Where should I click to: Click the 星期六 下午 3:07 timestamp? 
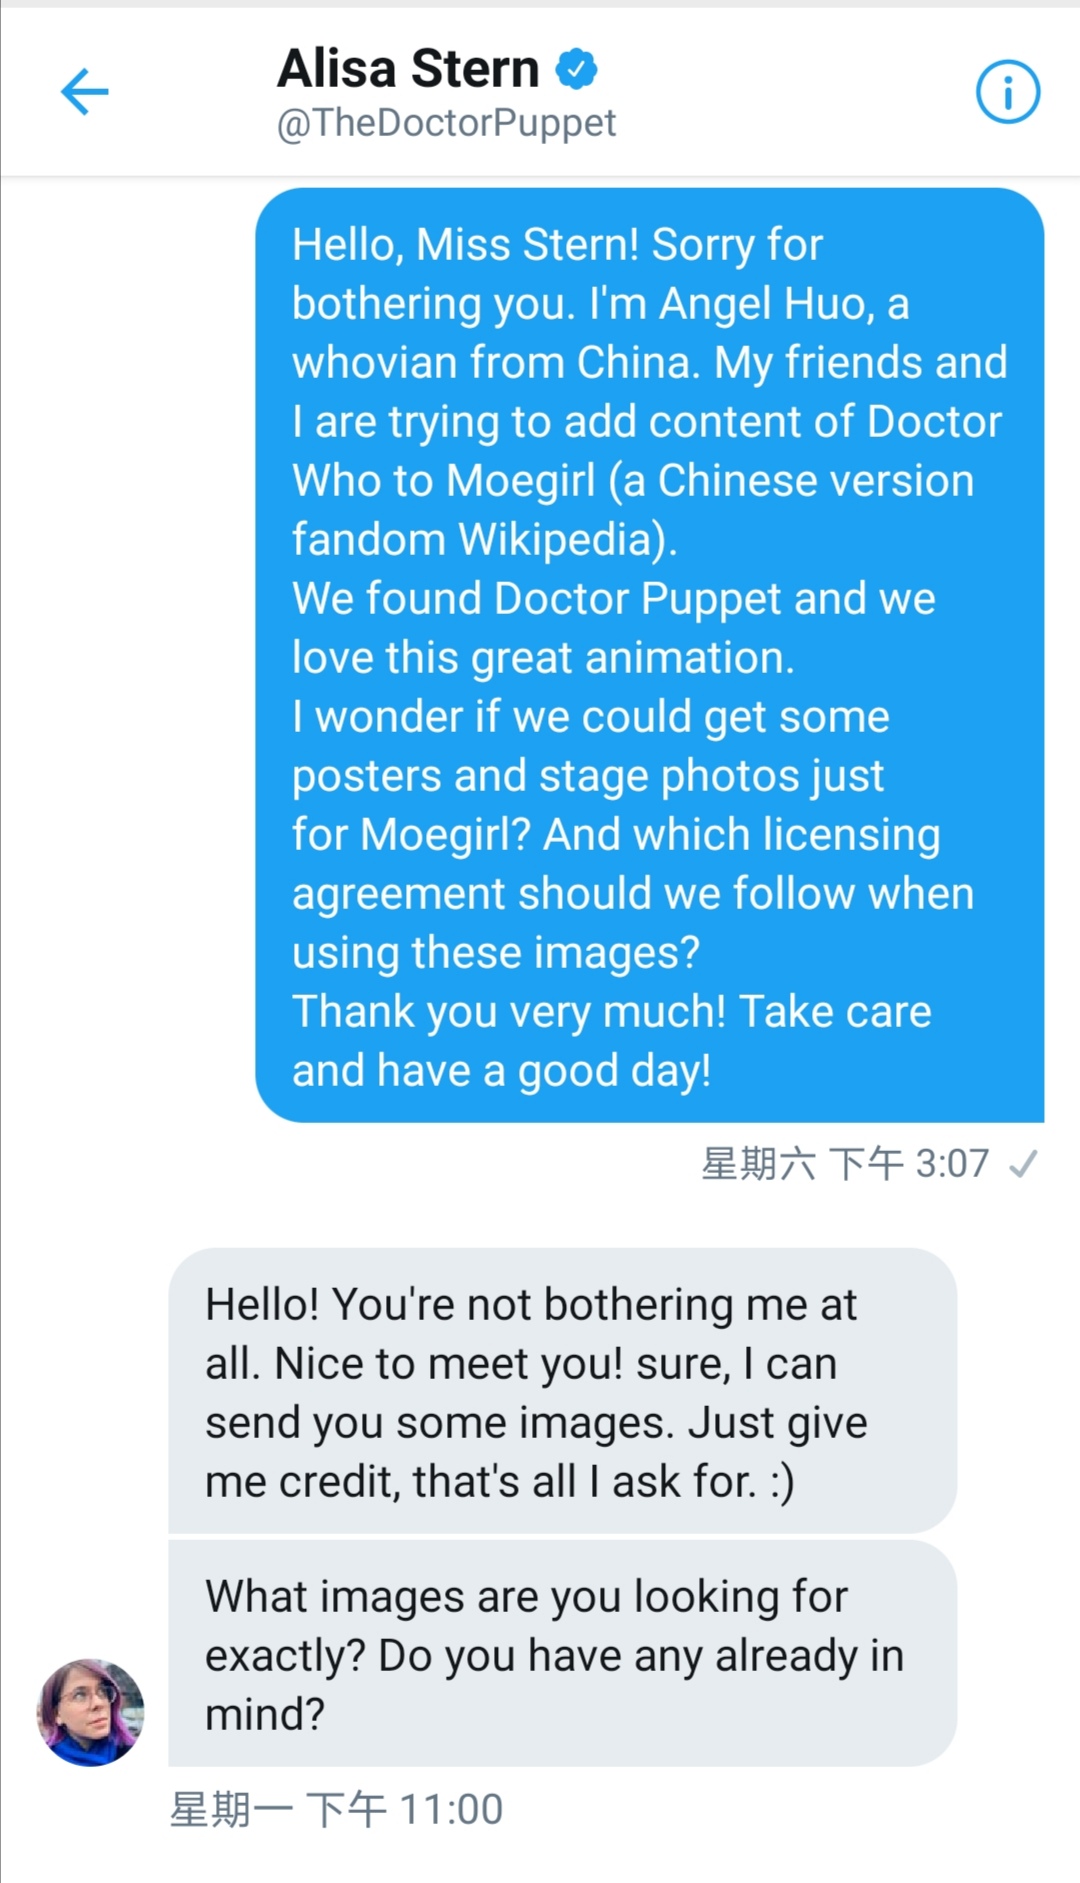click(x=845, y=1164)
